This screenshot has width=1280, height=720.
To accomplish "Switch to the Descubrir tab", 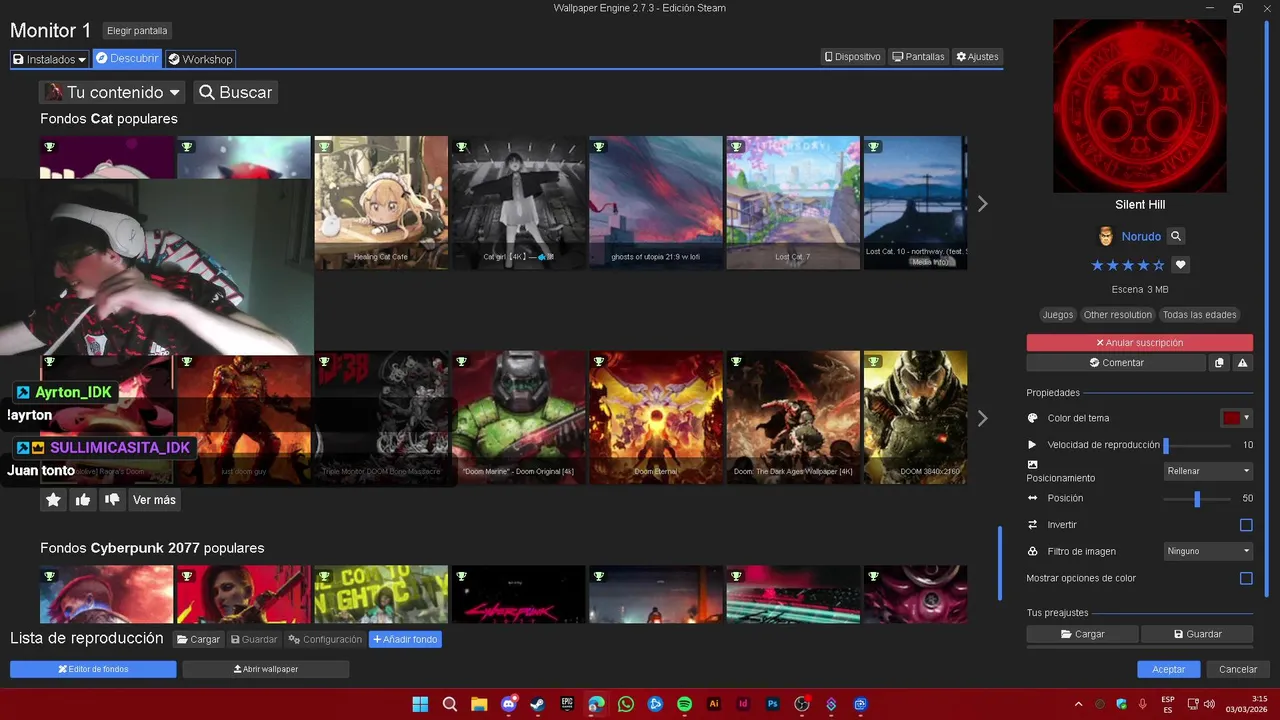I will (127, 59).
